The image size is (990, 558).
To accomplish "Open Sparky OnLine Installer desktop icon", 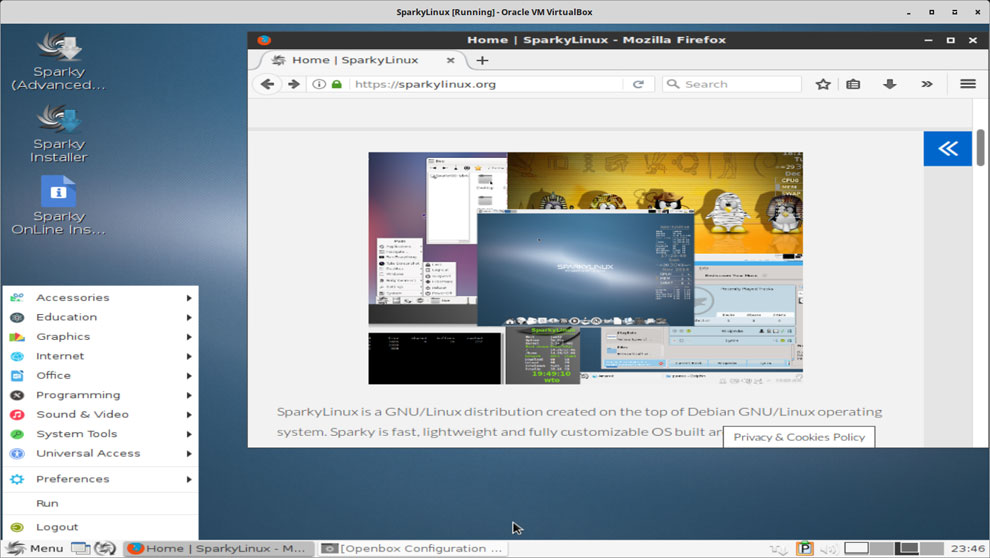I will tap(59, 206).
